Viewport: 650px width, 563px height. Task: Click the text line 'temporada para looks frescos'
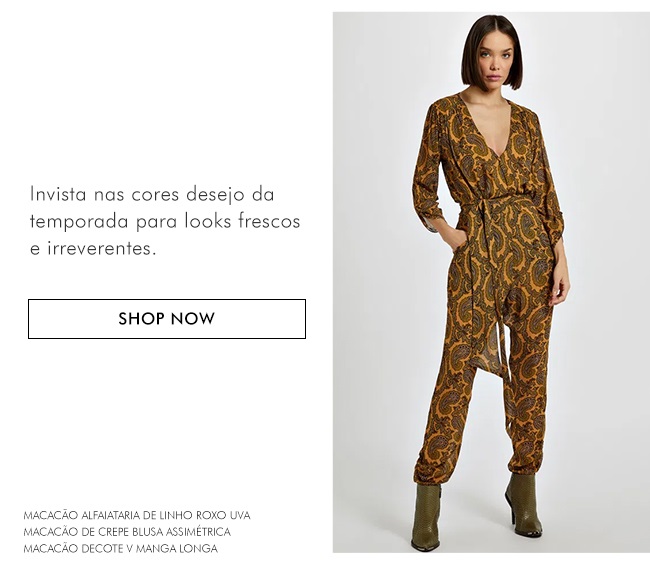(x=165, y=221)
